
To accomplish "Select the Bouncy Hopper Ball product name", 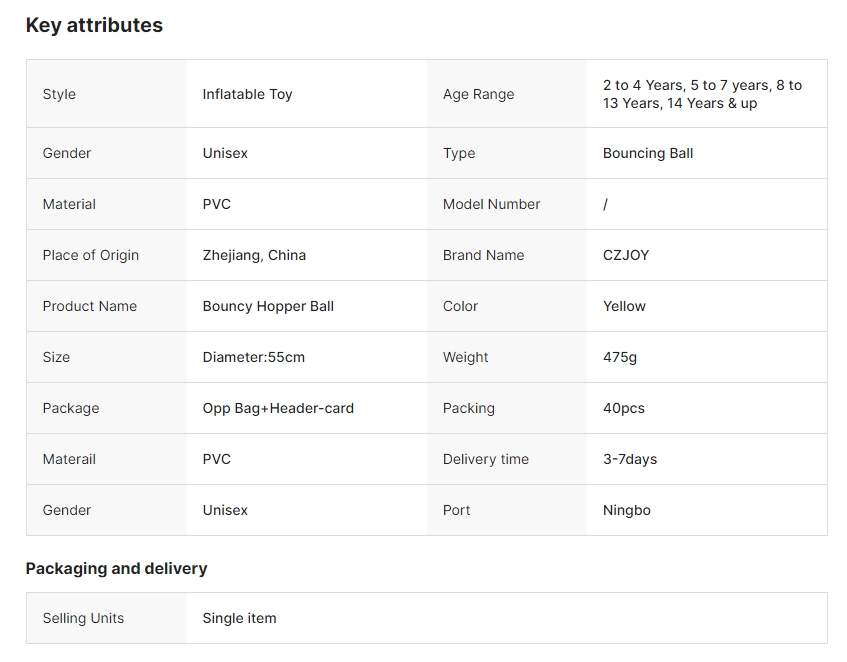I will tap(268, 306).
